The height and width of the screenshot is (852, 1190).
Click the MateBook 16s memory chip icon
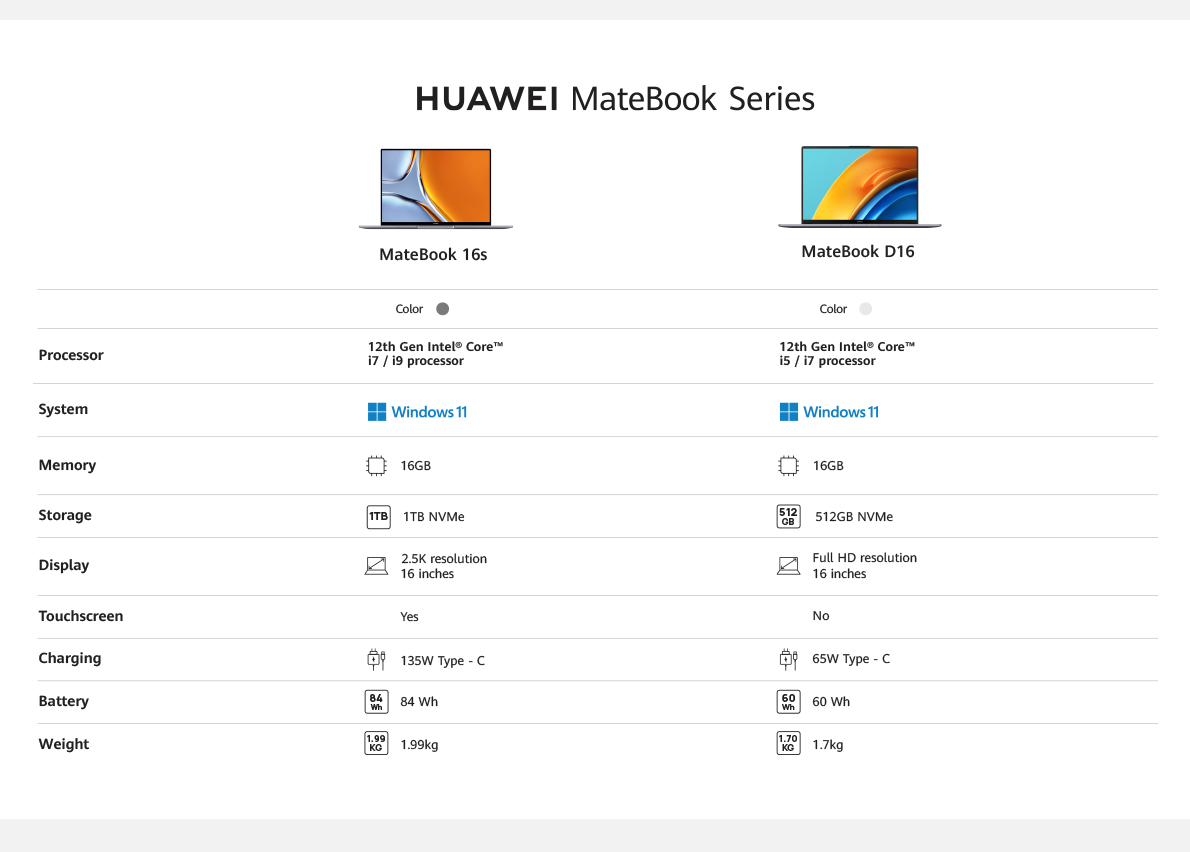[x=376, y=465]
